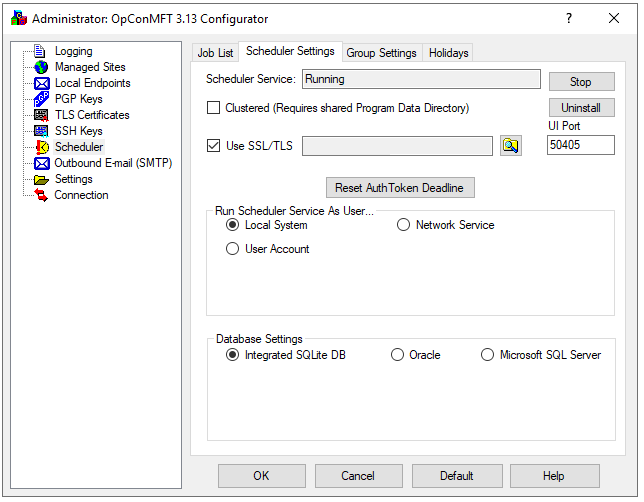The image size is (644, 502).
Task: Select Network Service radio button
Action: [x=403, y=225]
